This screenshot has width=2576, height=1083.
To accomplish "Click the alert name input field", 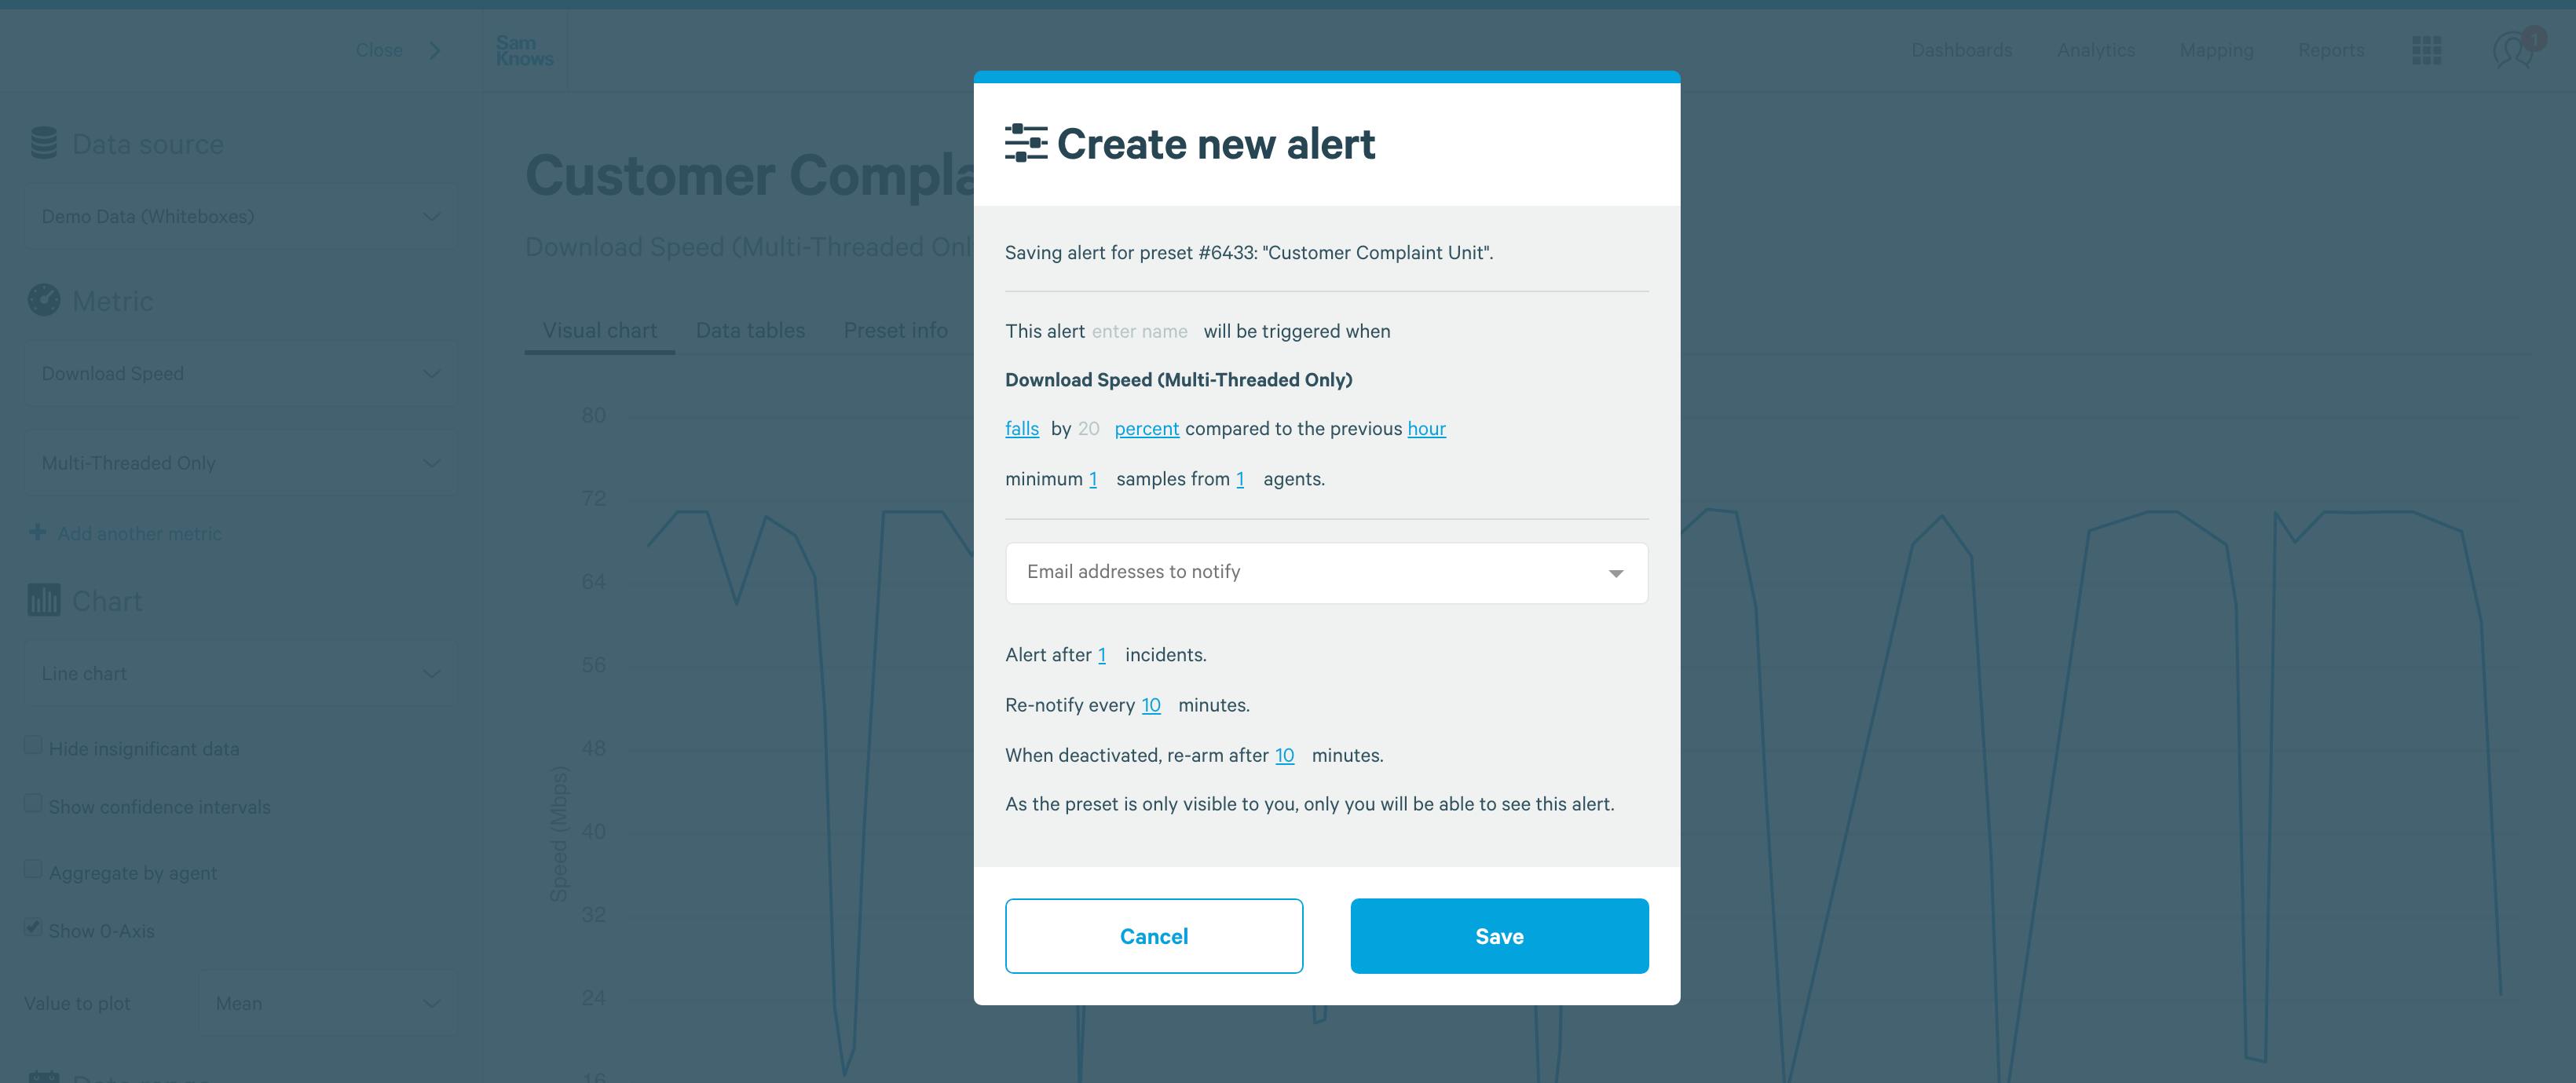I will click(x=1140, y=331).
